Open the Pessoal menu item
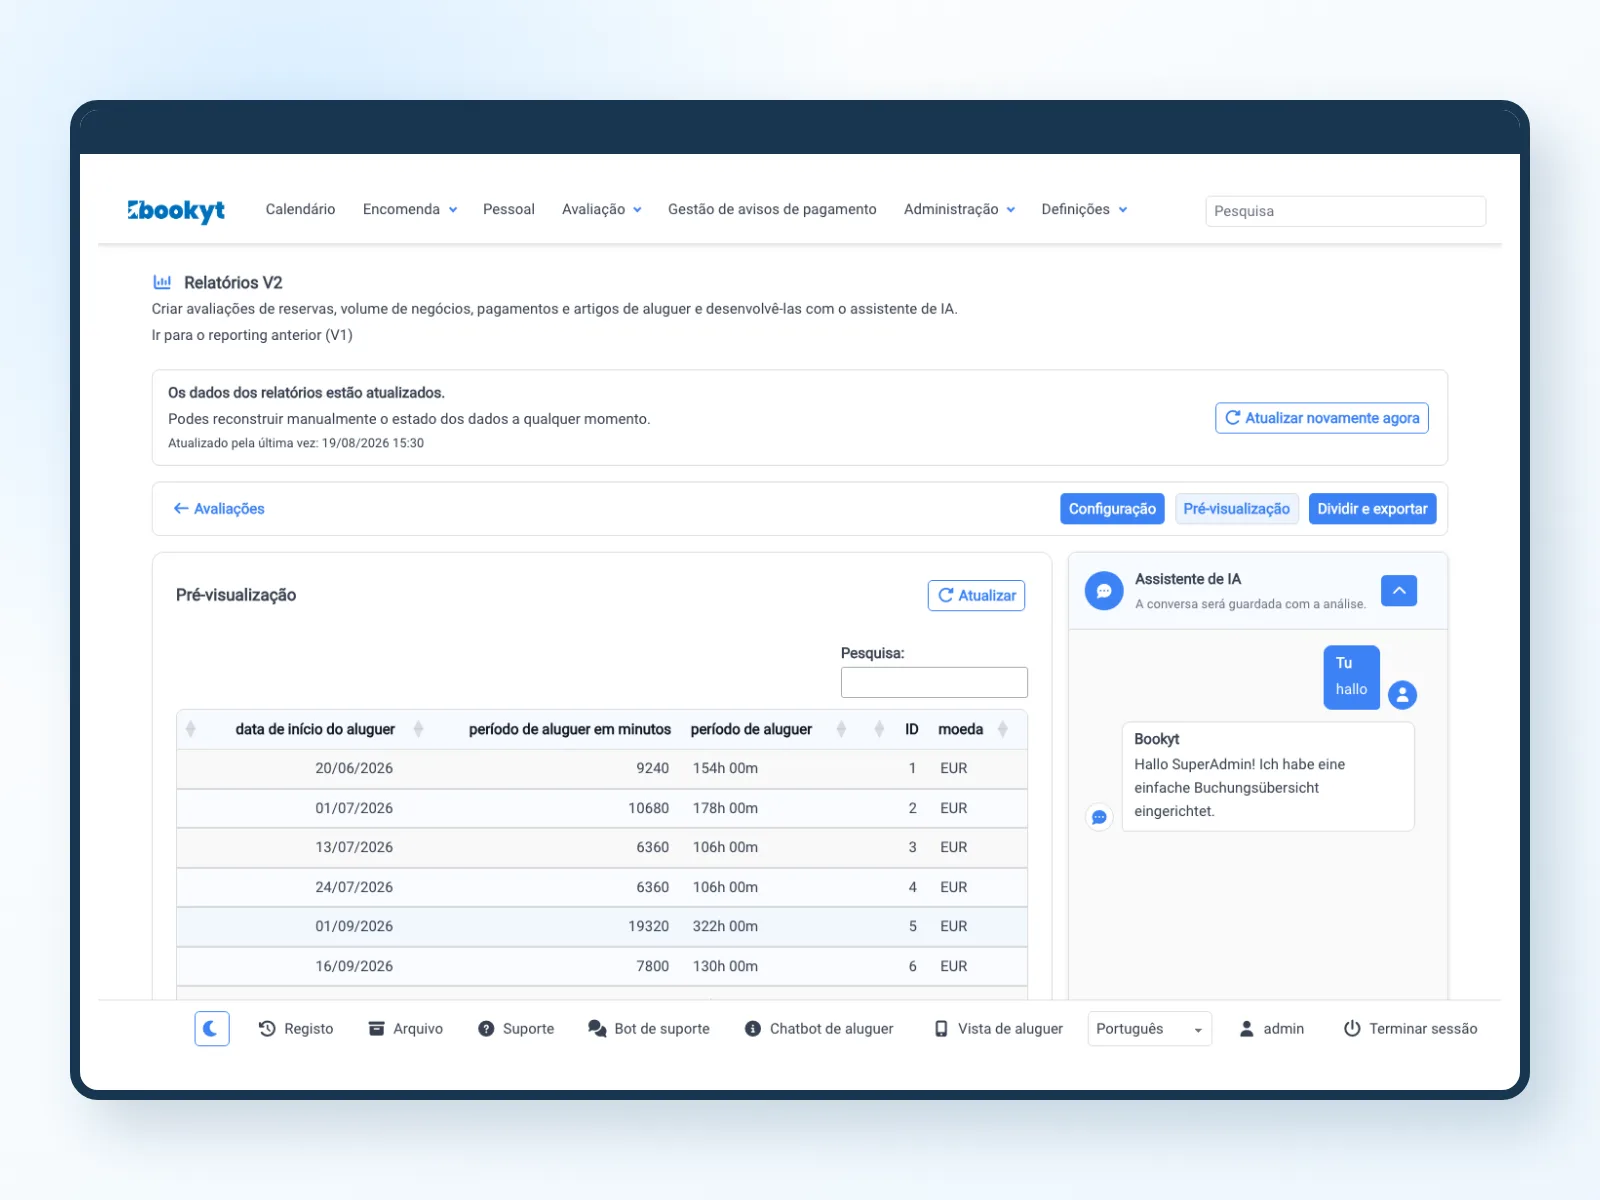Viewport: 1600px width, 1200px height. (x=509, y=209)
